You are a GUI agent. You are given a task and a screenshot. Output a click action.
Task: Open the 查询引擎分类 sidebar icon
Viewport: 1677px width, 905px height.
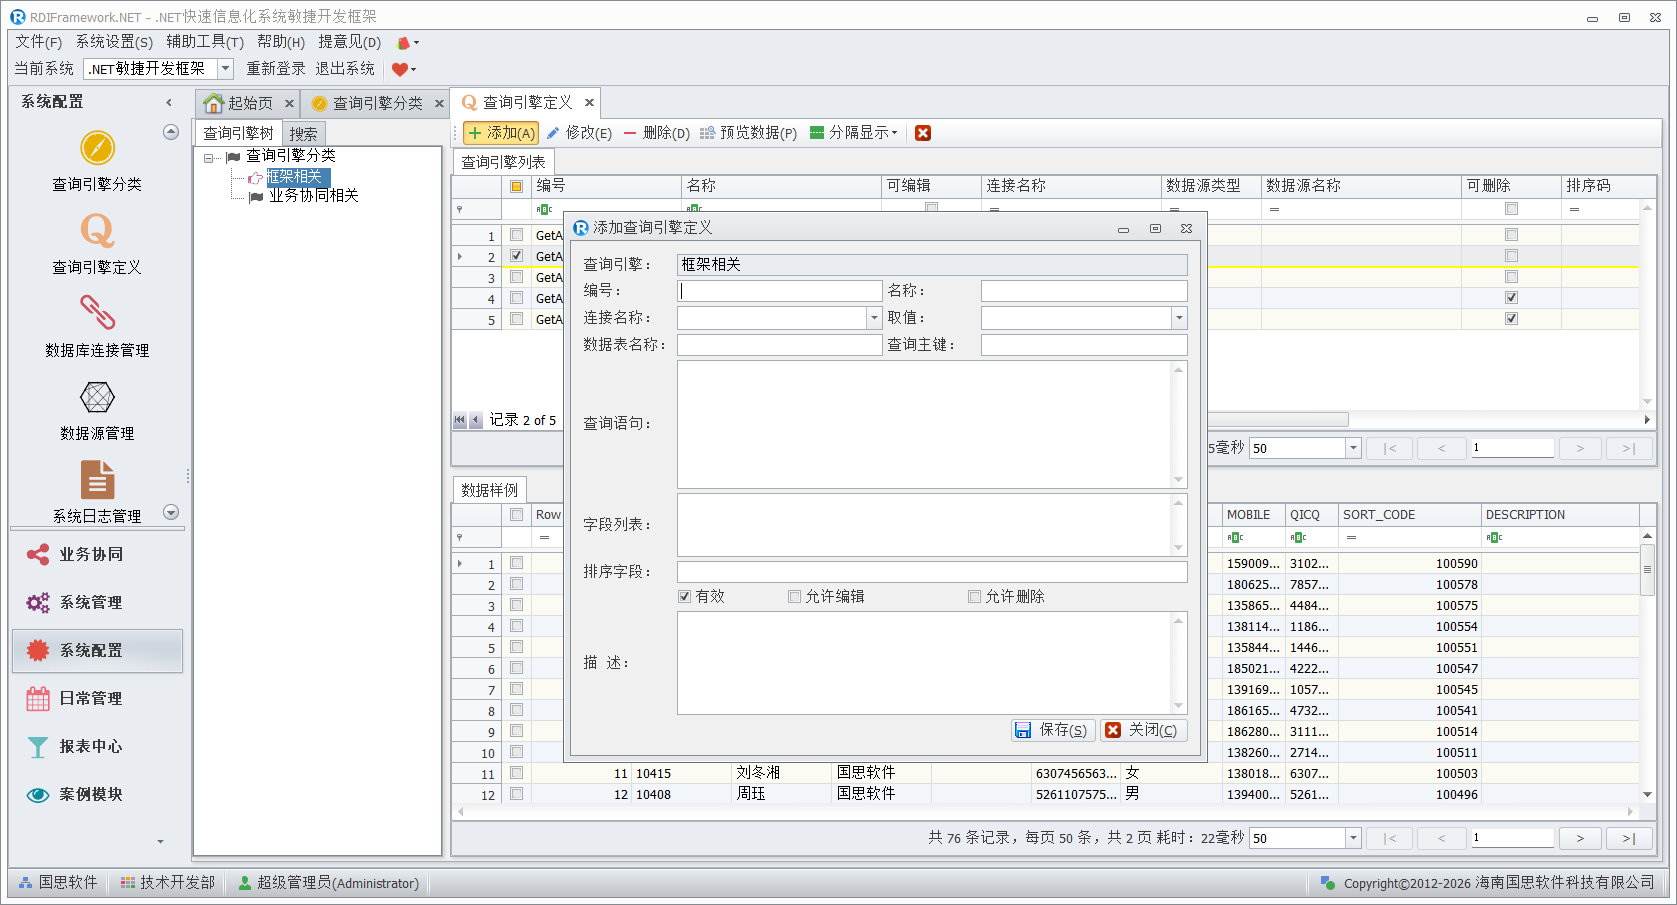point(97,149)
